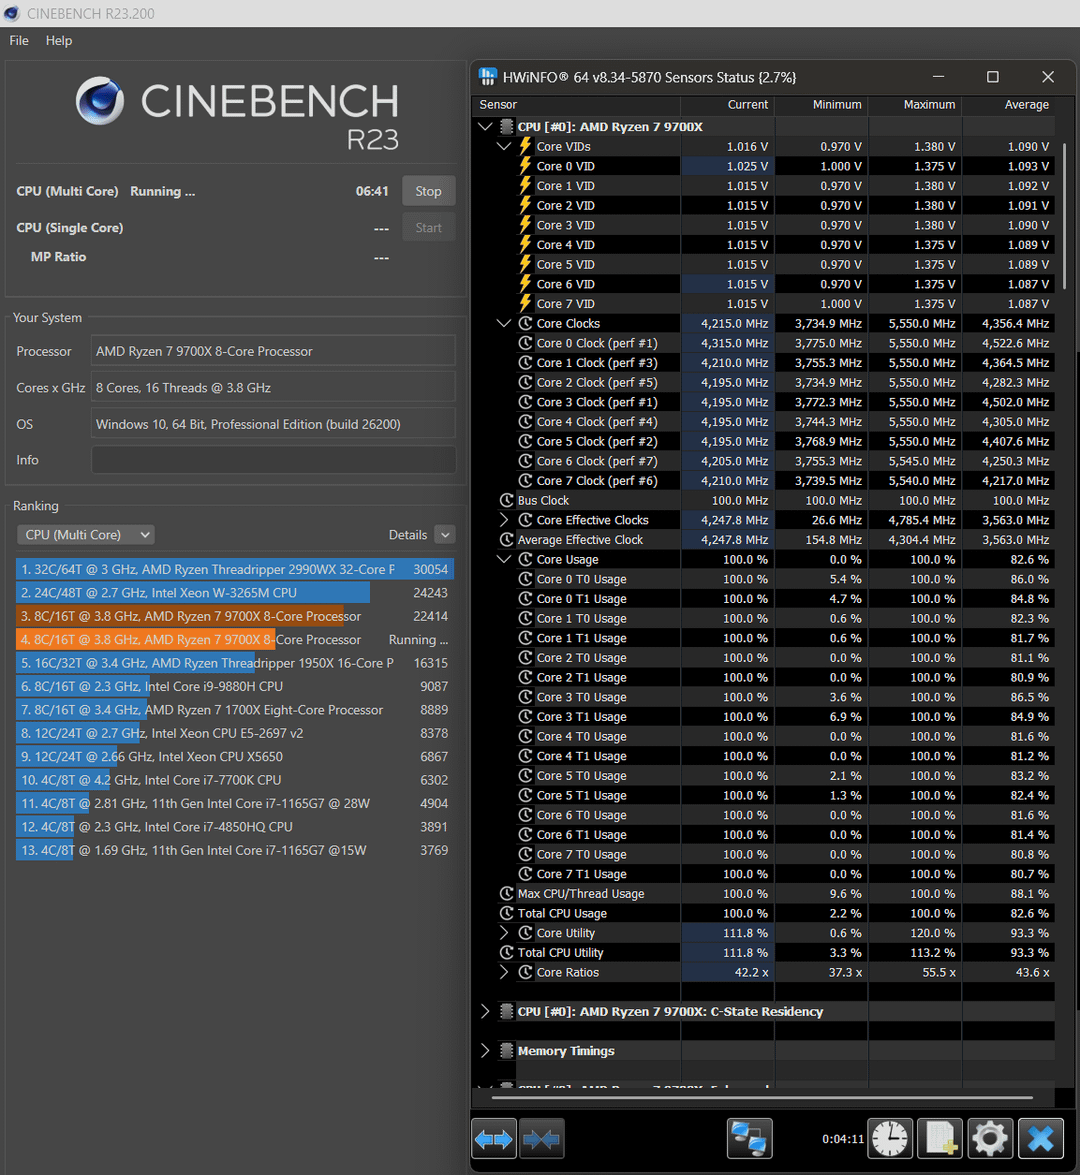Reset the elapsed time clock icon
1080x1175 pixels.
pyautogui.click(x=889, y=1138)
